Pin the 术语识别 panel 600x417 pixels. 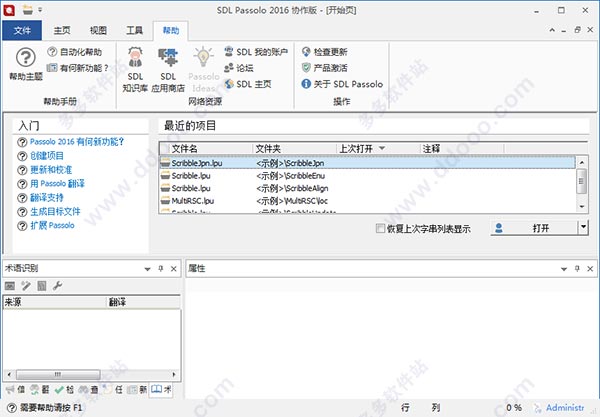point(161,269)
